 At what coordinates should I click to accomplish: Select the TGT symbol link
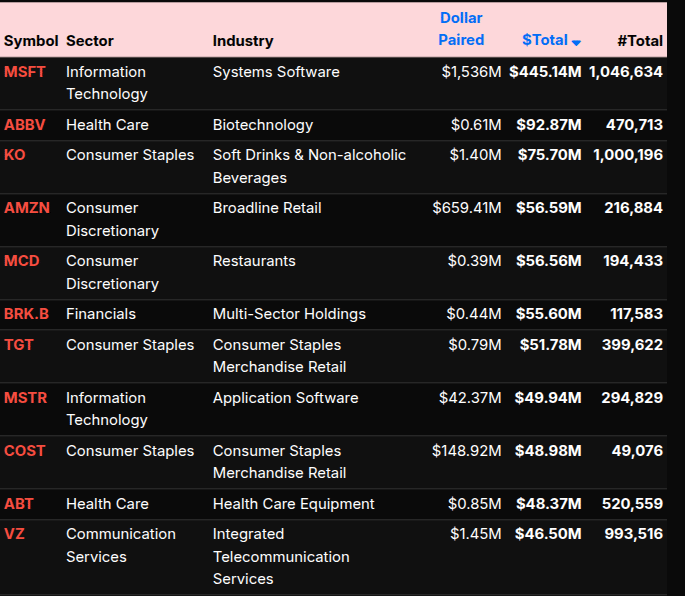pos(19,345)
